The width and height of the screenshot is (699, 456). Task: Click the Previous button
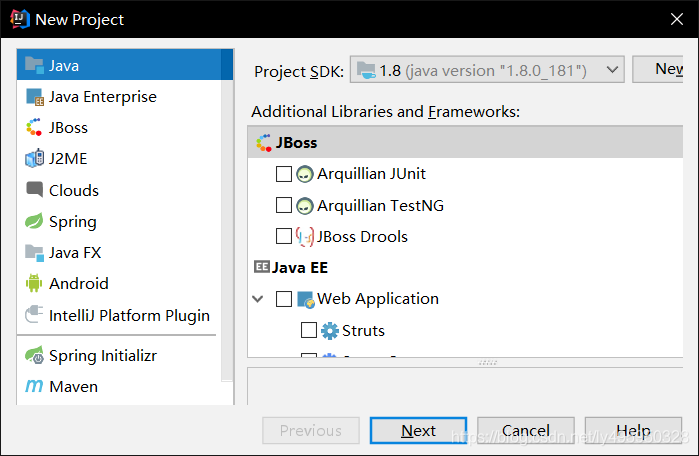click(x=311, y=431)
